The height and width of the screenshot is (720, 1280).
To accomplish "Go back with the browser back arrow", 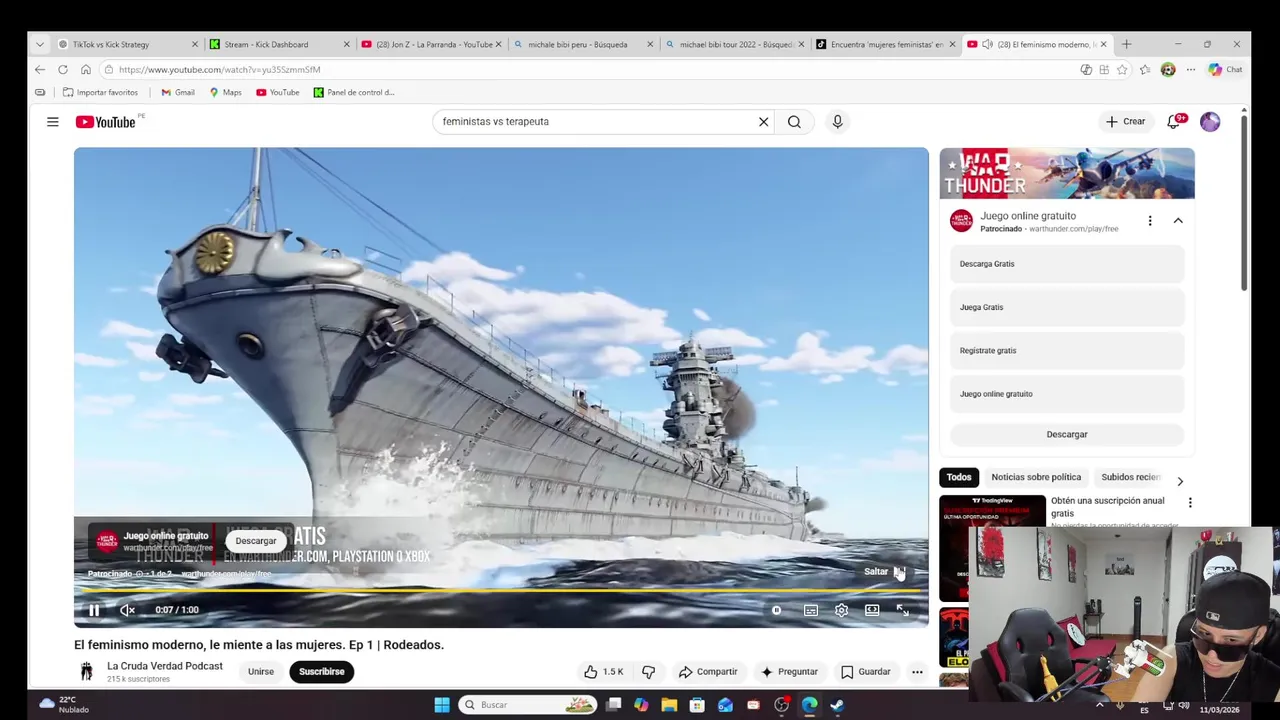I will coord(39,70).
